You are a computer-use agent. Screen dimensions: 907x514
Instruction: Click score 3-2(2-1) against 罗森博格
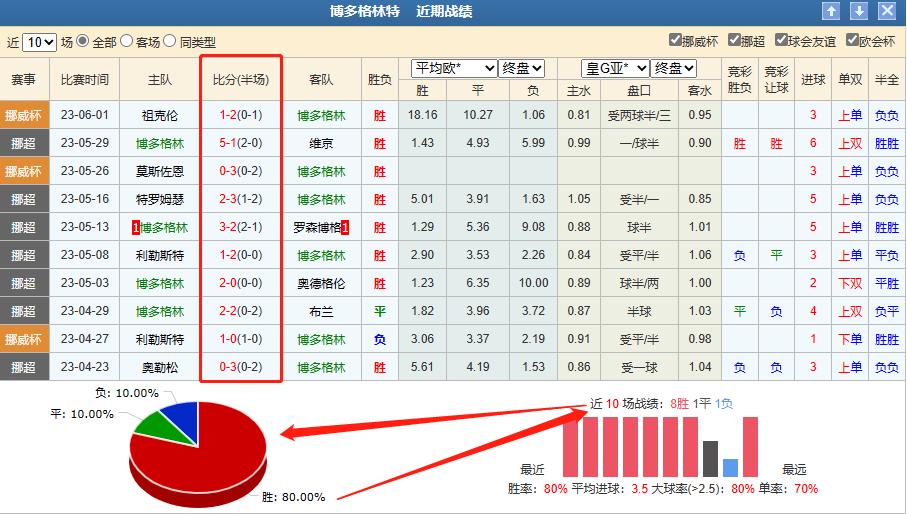click(241, 227)
